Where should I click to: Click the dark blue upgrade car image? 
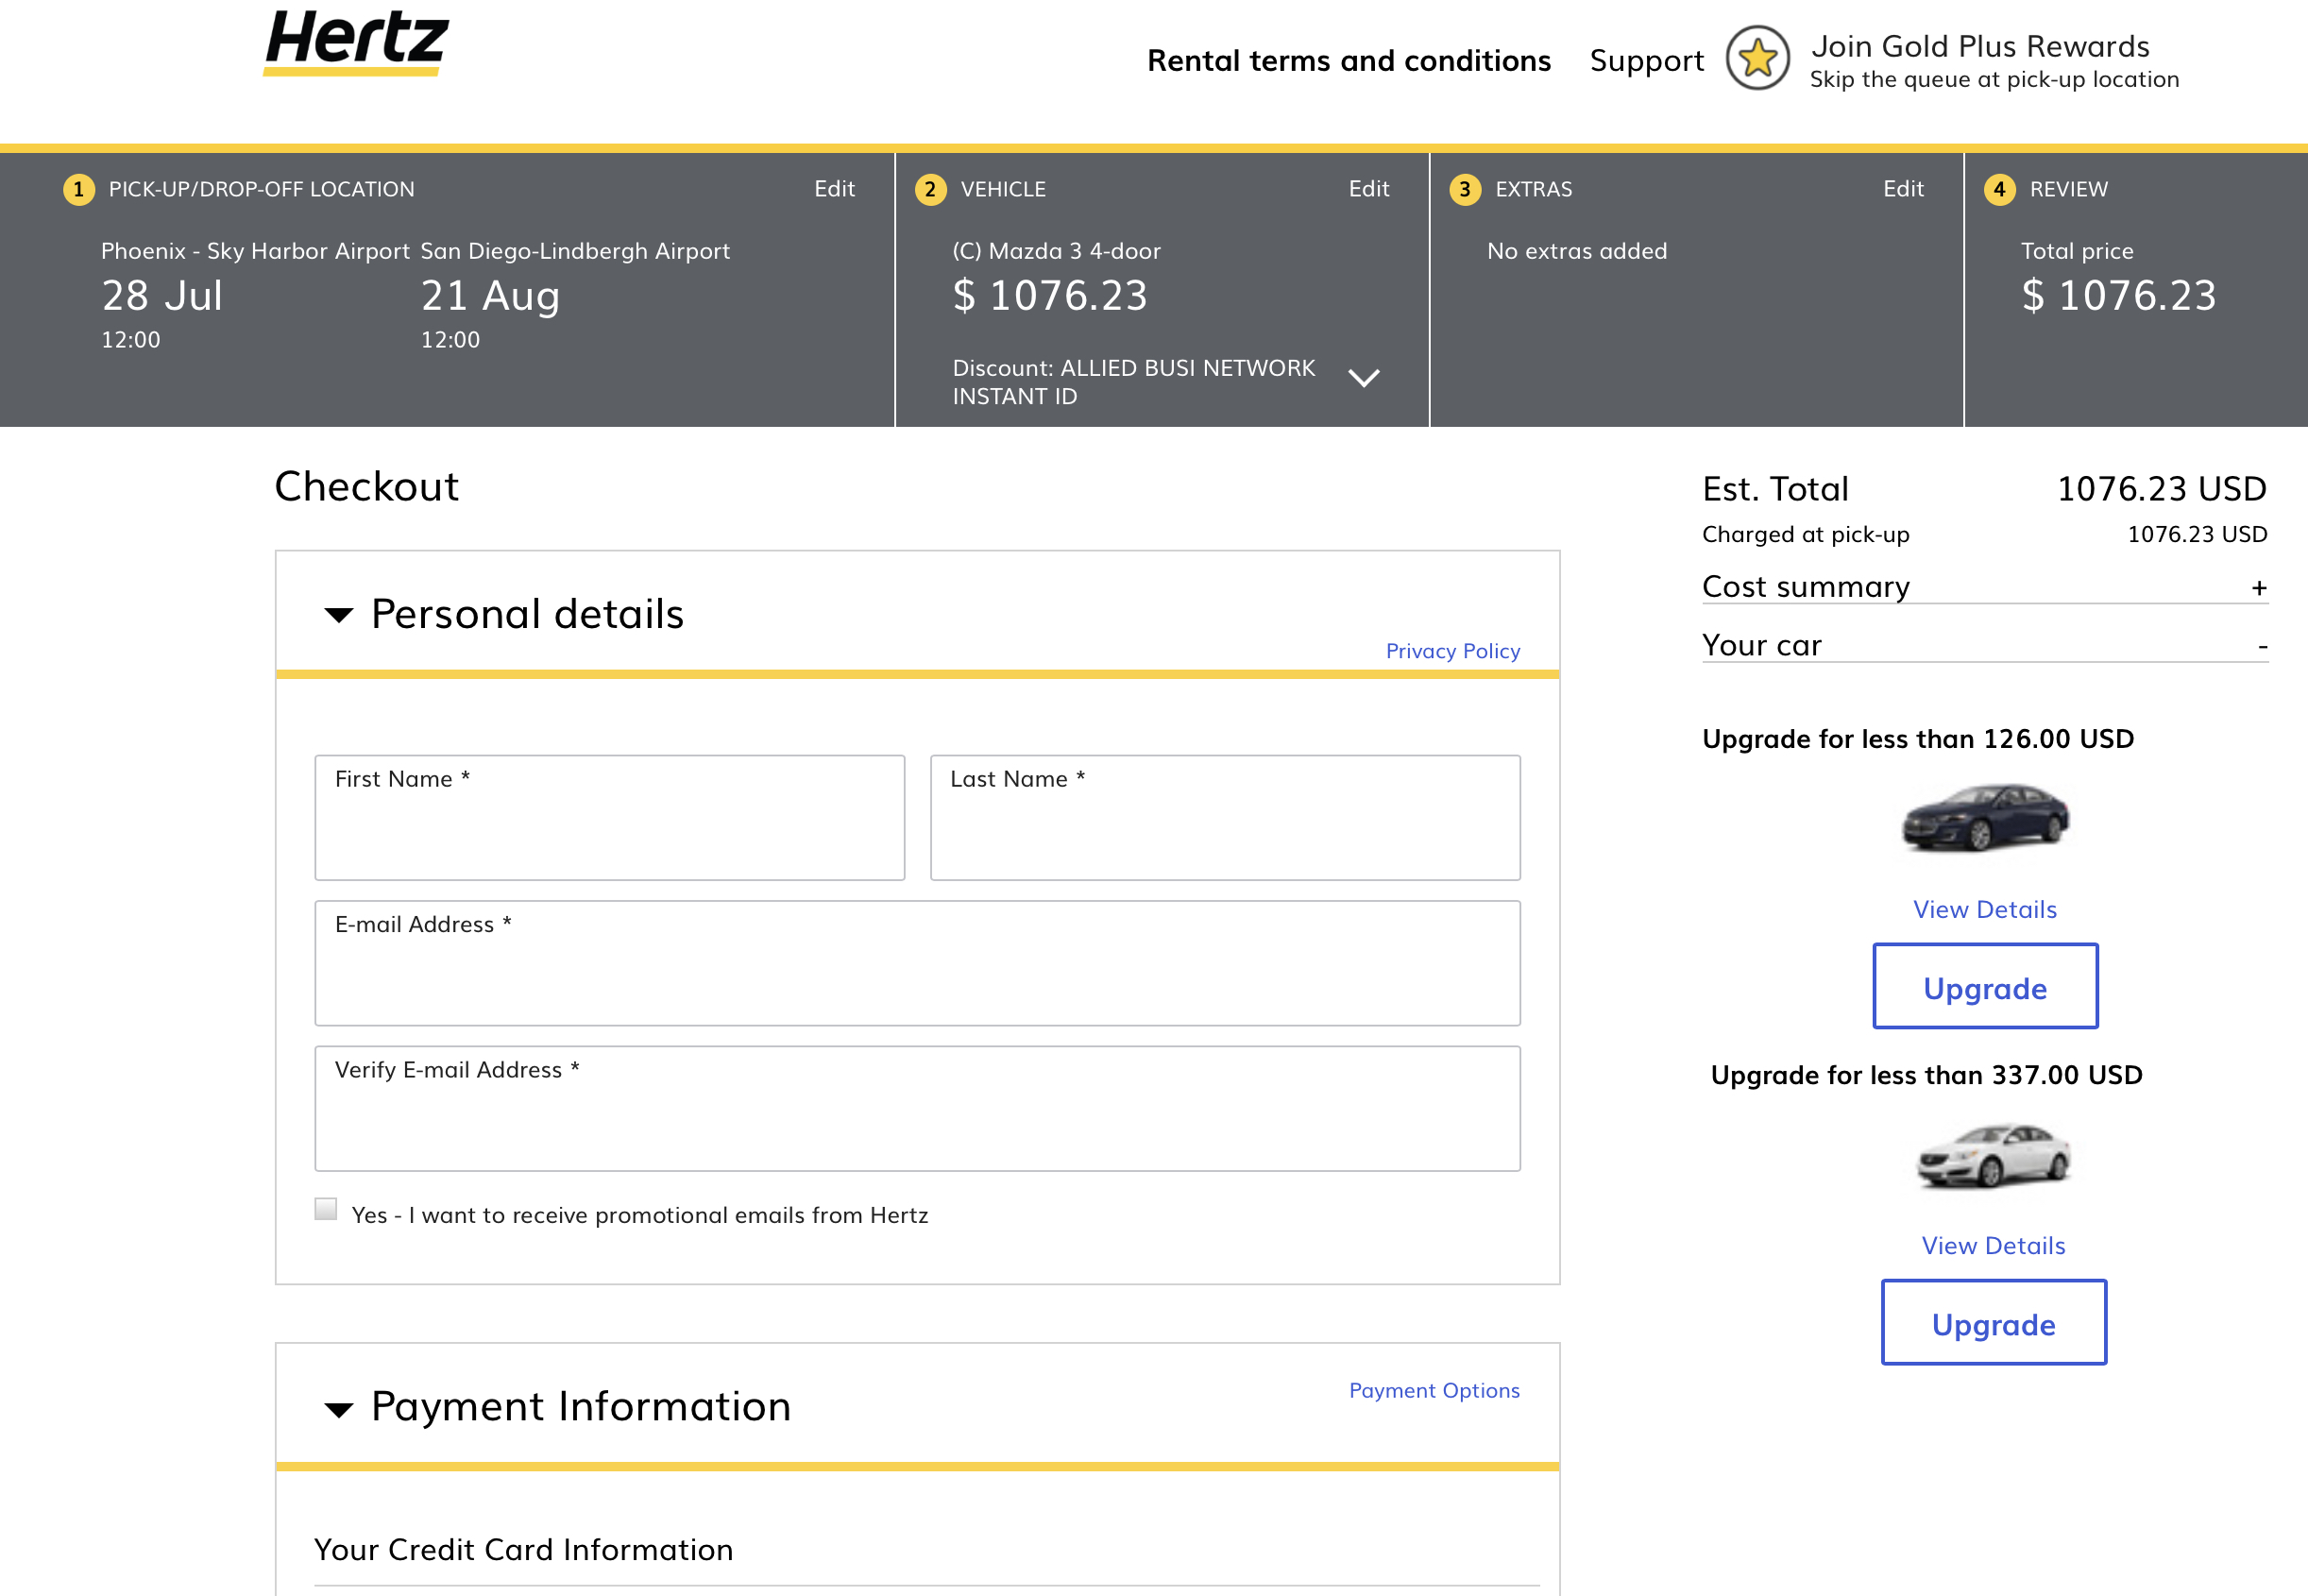coord(1984,818)
